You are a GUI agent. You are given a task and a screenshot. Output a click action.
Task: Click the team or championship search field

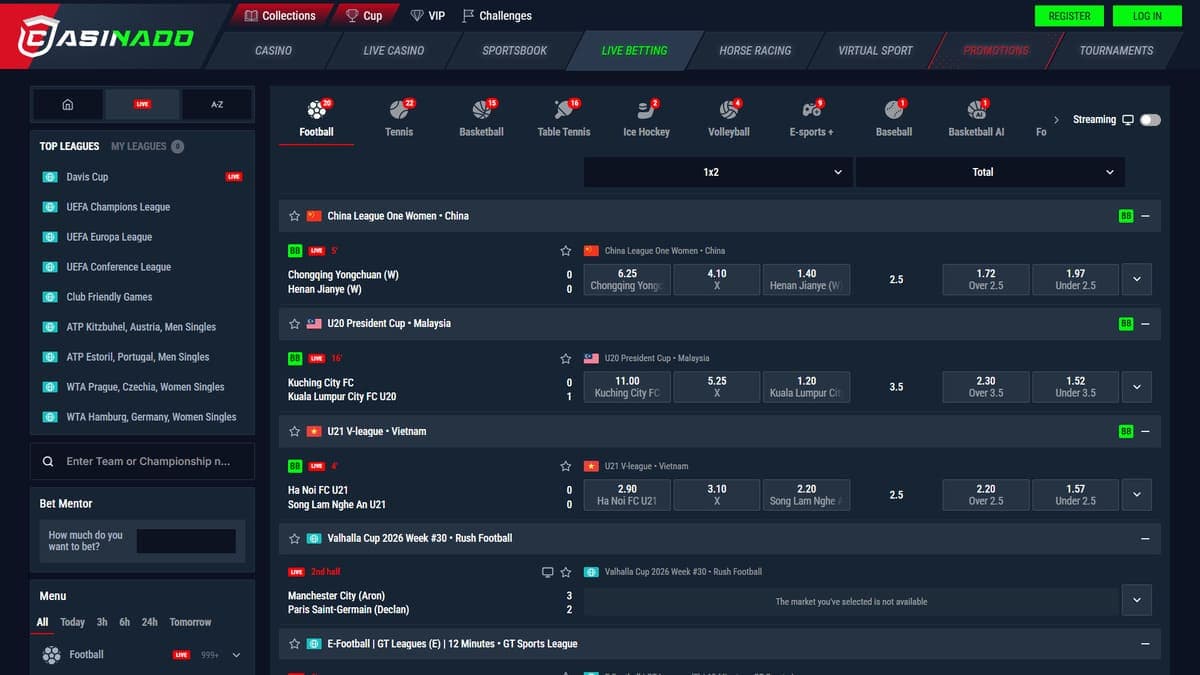click(142, 462)
